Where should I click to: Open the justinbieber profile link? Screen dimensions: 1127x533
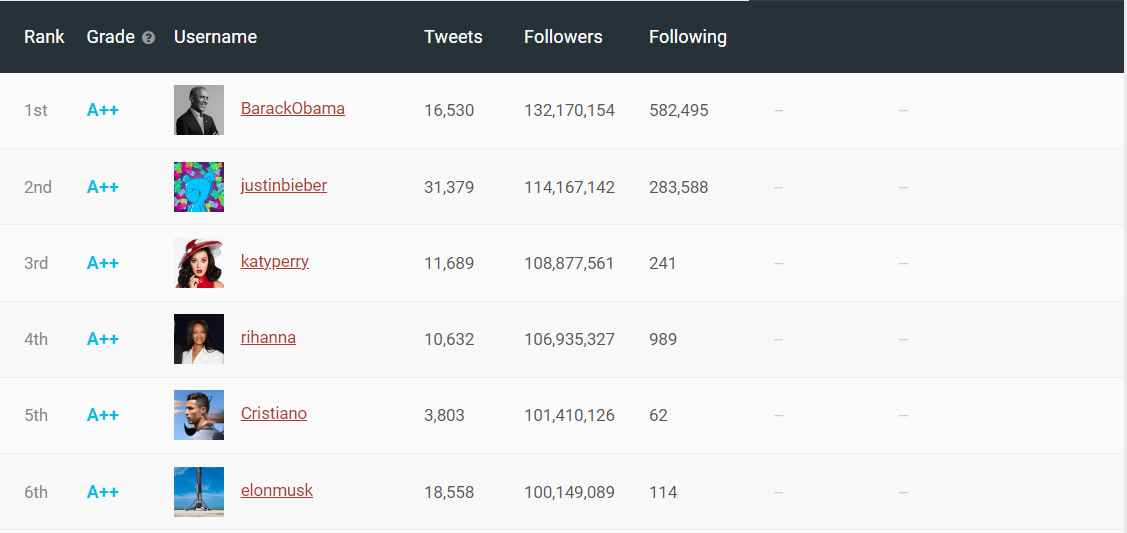pyautogui.click(x=283, y=186)
